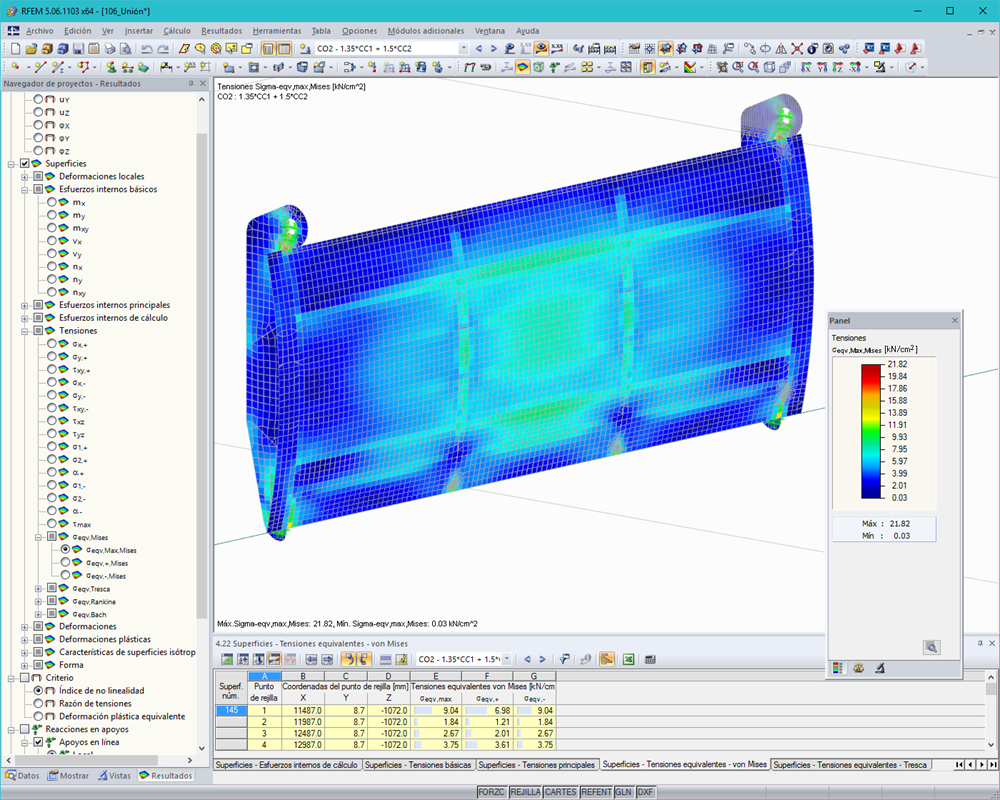Click the view in X direction icon

coord(807,67)
